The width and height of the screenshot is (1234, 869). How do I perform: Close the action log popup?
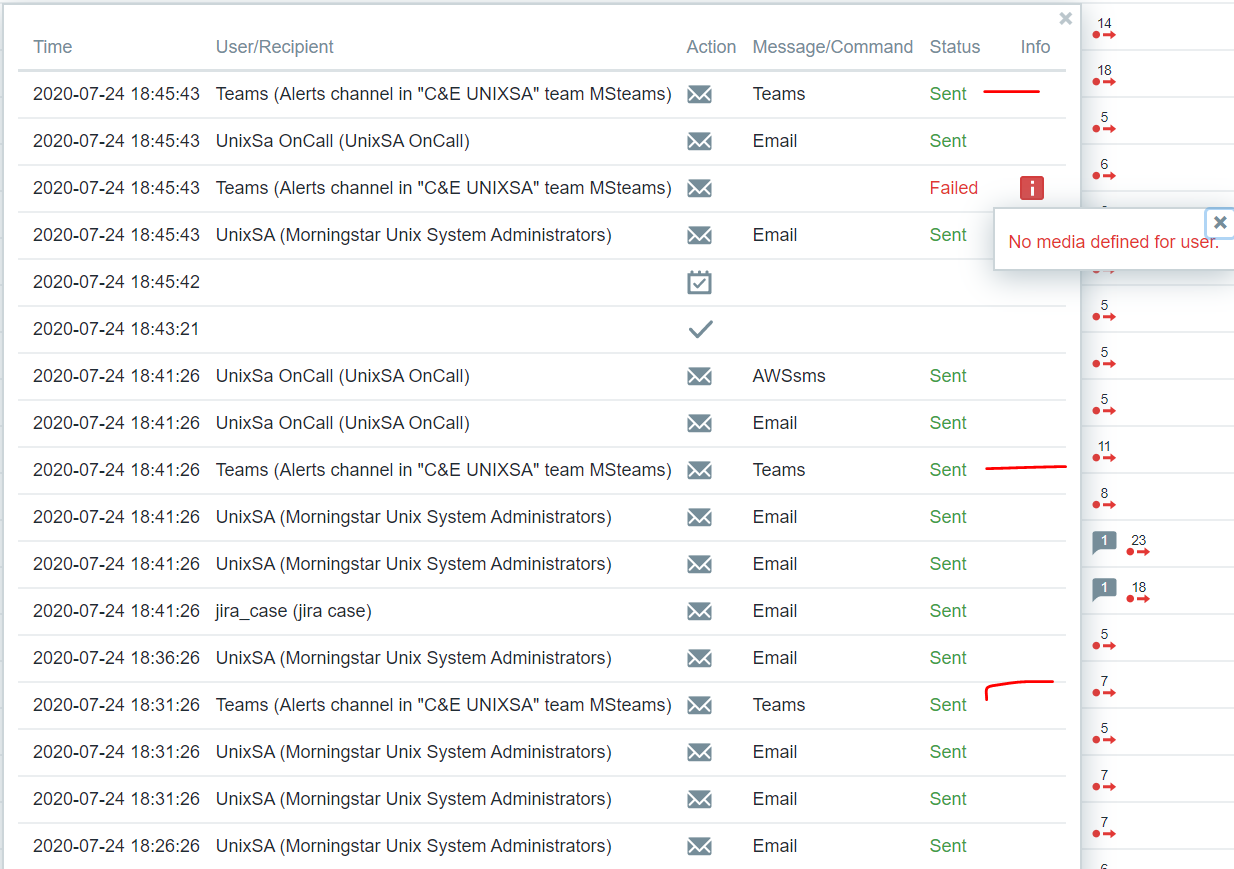point(1065,19)
